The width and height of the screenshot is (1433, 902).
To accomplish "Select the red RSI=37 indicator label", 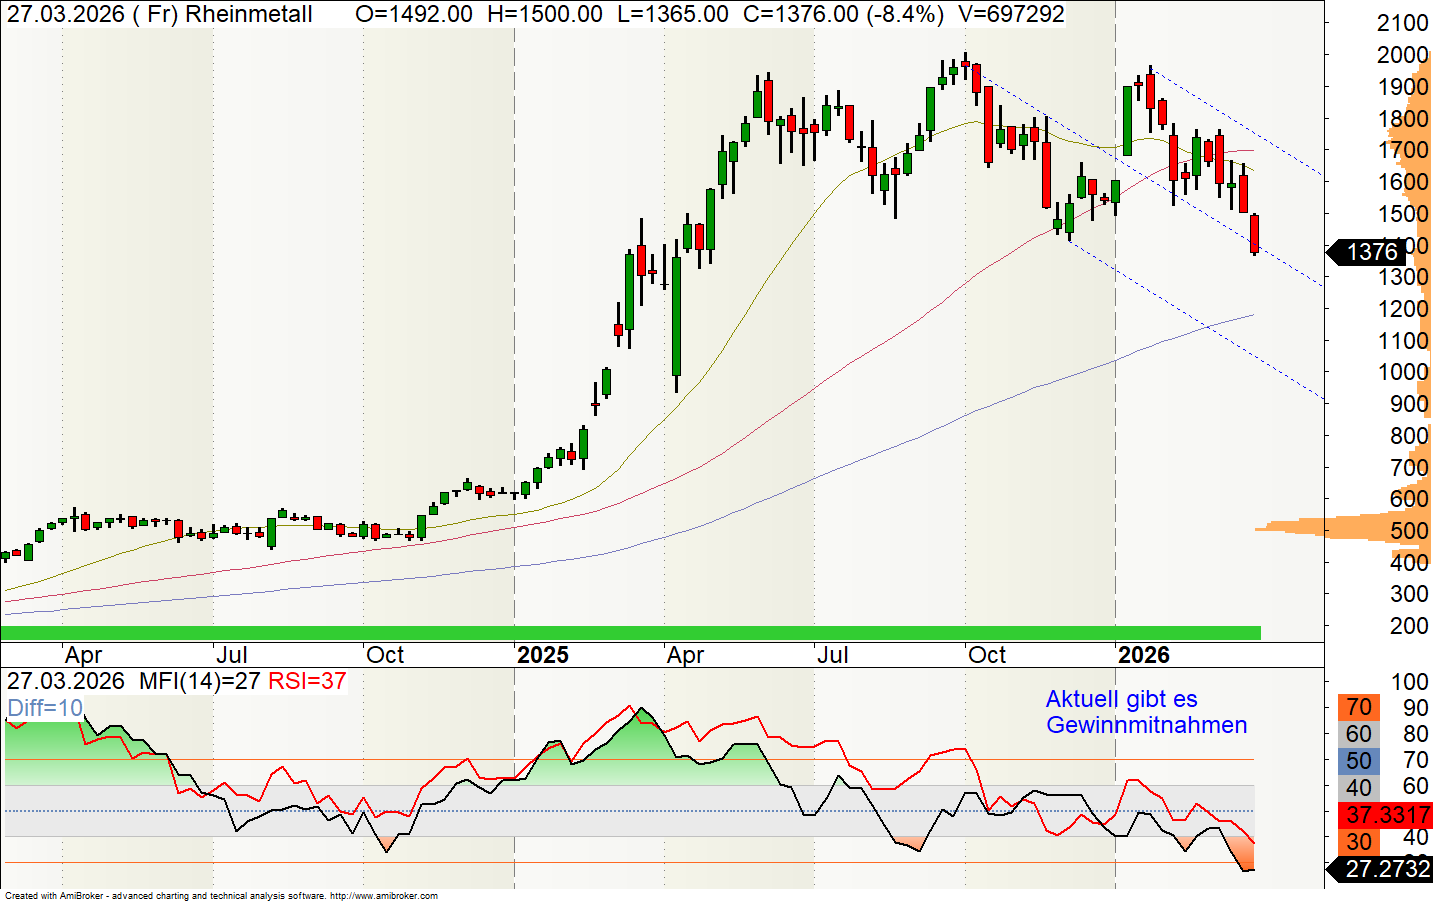I will pos(307,682).
